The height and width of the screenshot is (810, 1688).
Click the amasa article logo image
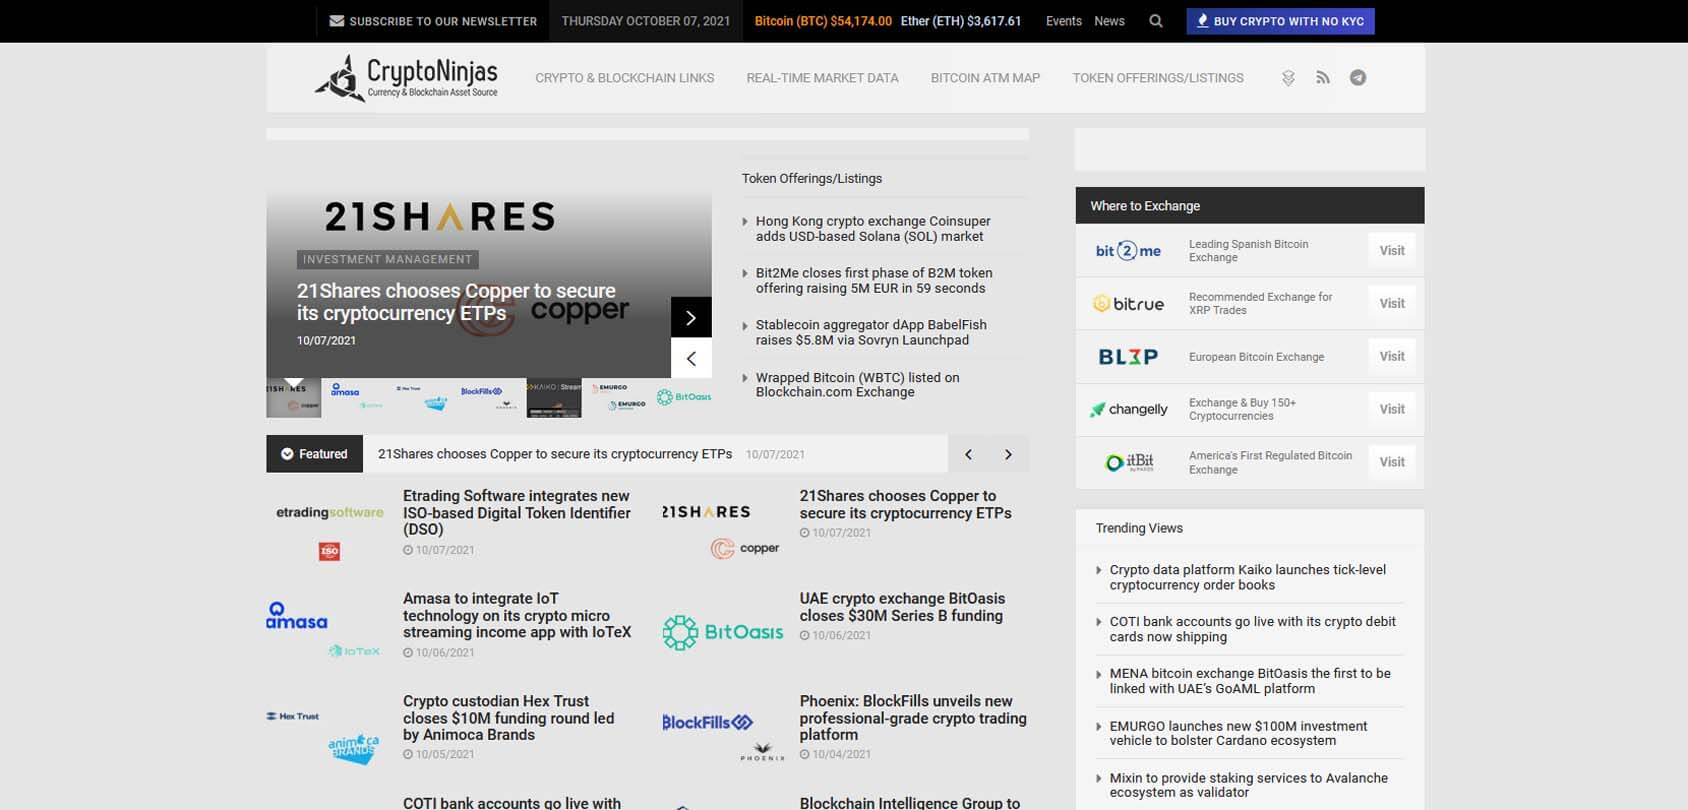click(x=325, y=630)
